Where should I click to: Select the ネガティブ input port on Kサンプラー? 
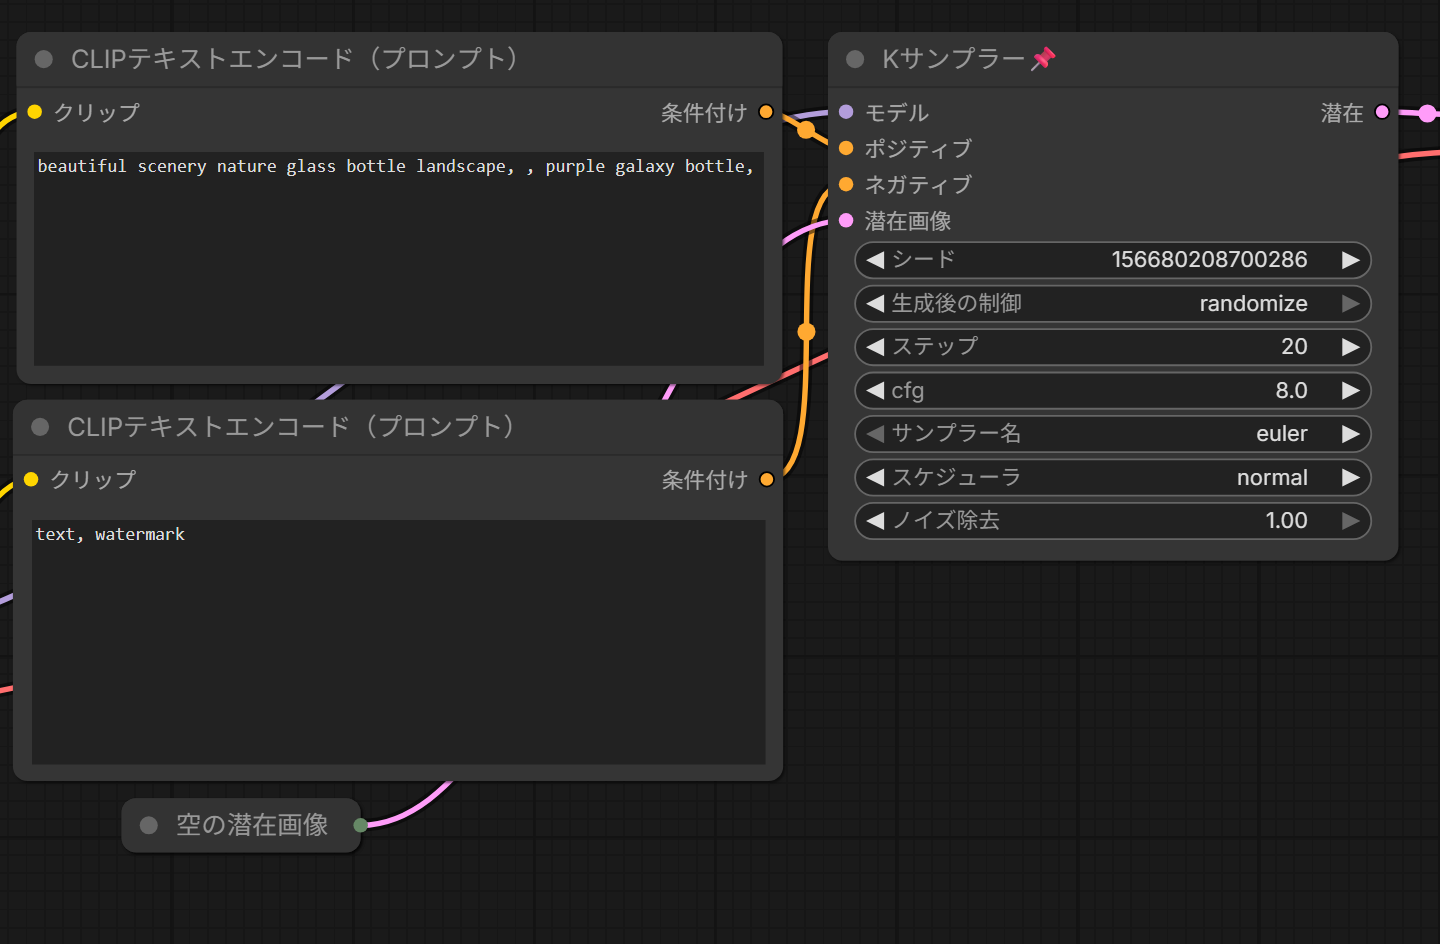click(846, 184)
